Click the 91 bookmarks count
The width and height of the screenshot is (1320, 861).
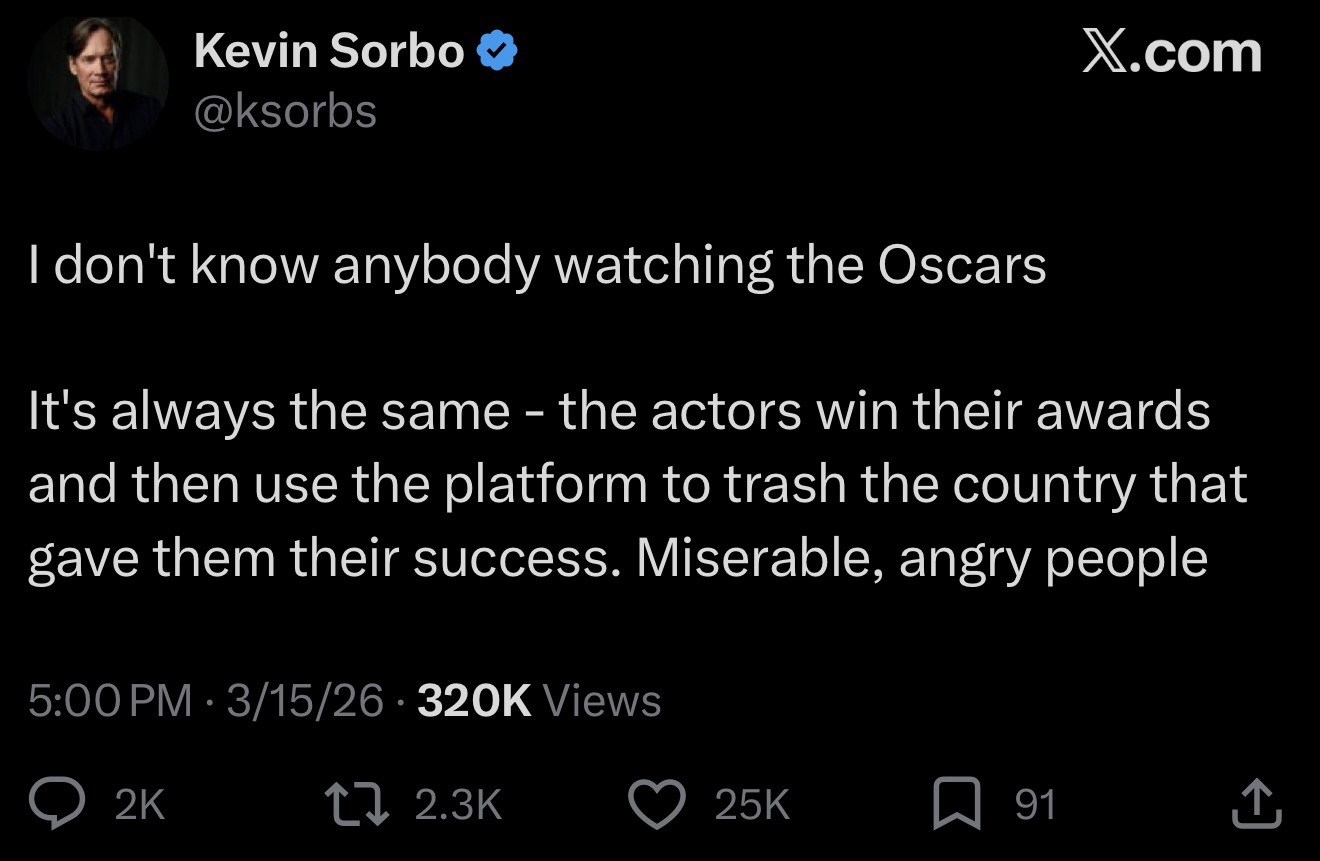coord(1035,804)
